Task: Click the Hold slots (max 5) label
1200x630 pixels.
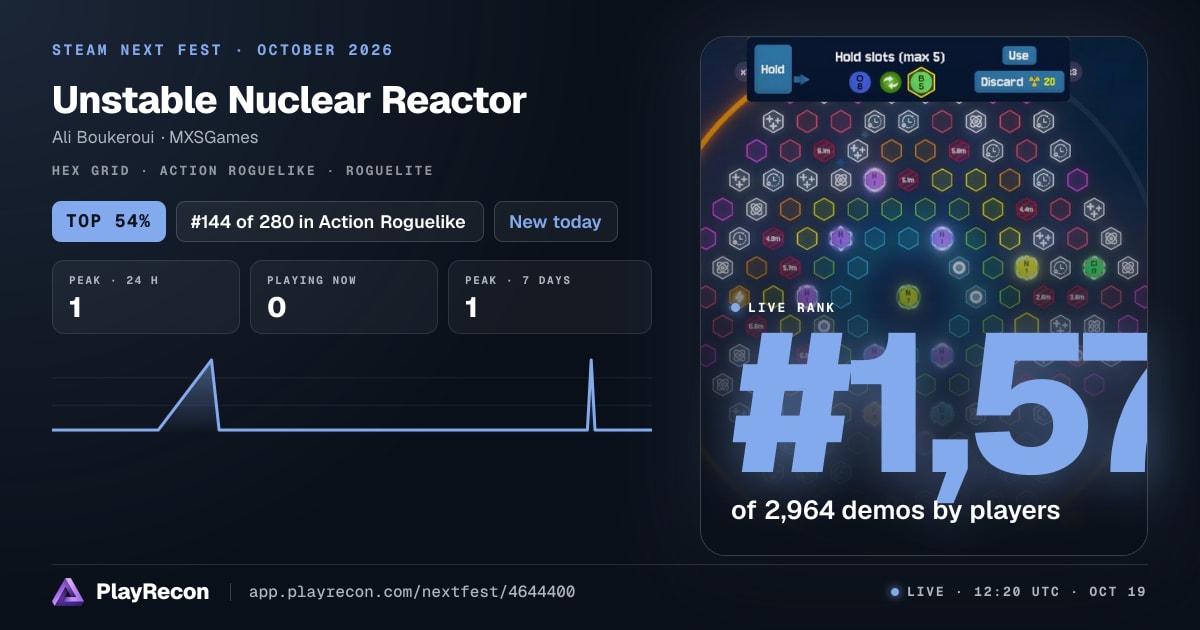Action: click(890, 57)
